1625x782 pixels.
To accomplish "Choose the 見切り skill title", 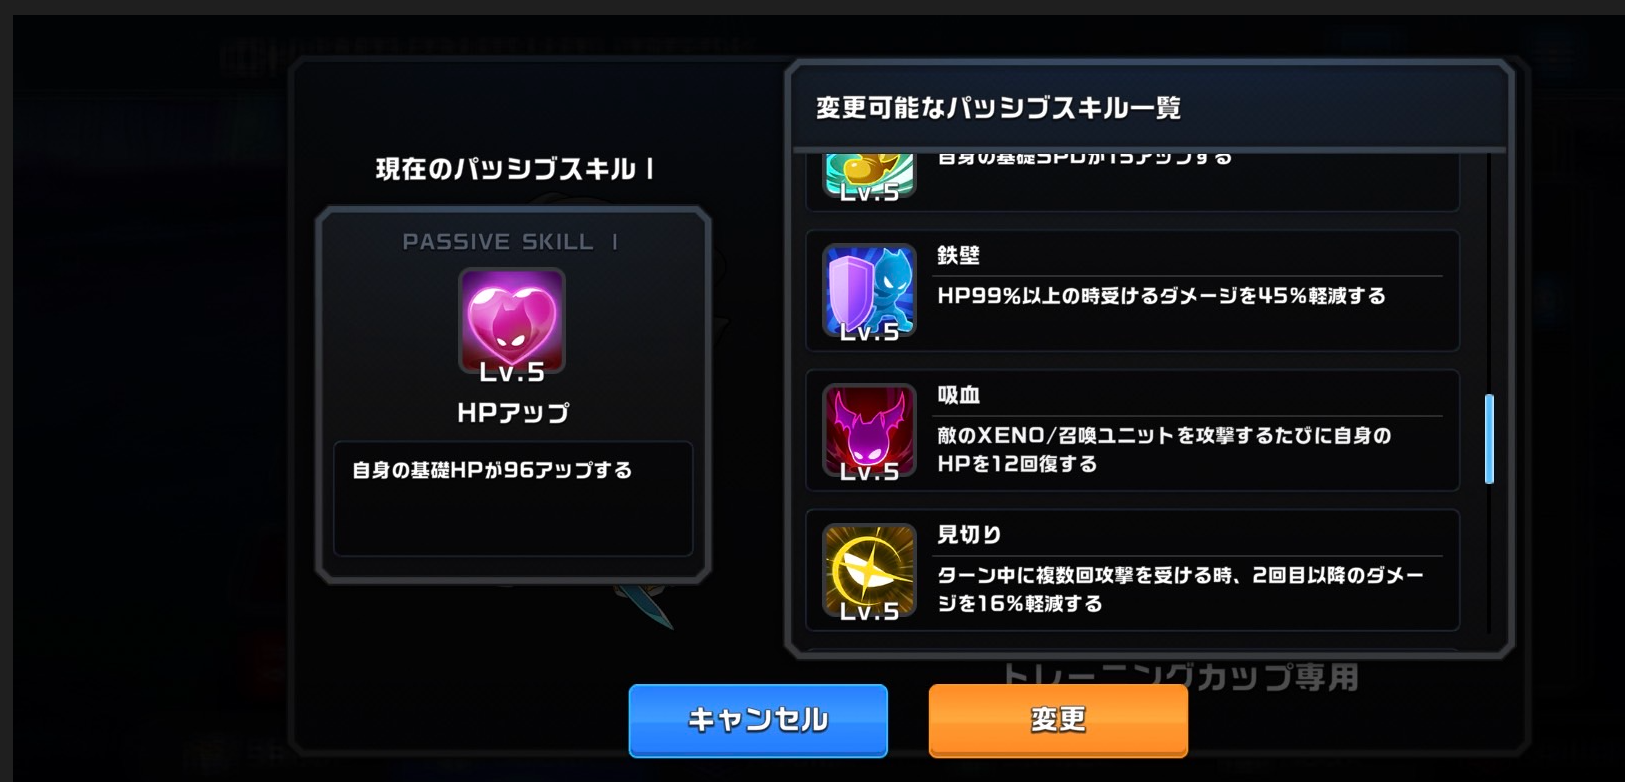I will (x=969, y=535).
